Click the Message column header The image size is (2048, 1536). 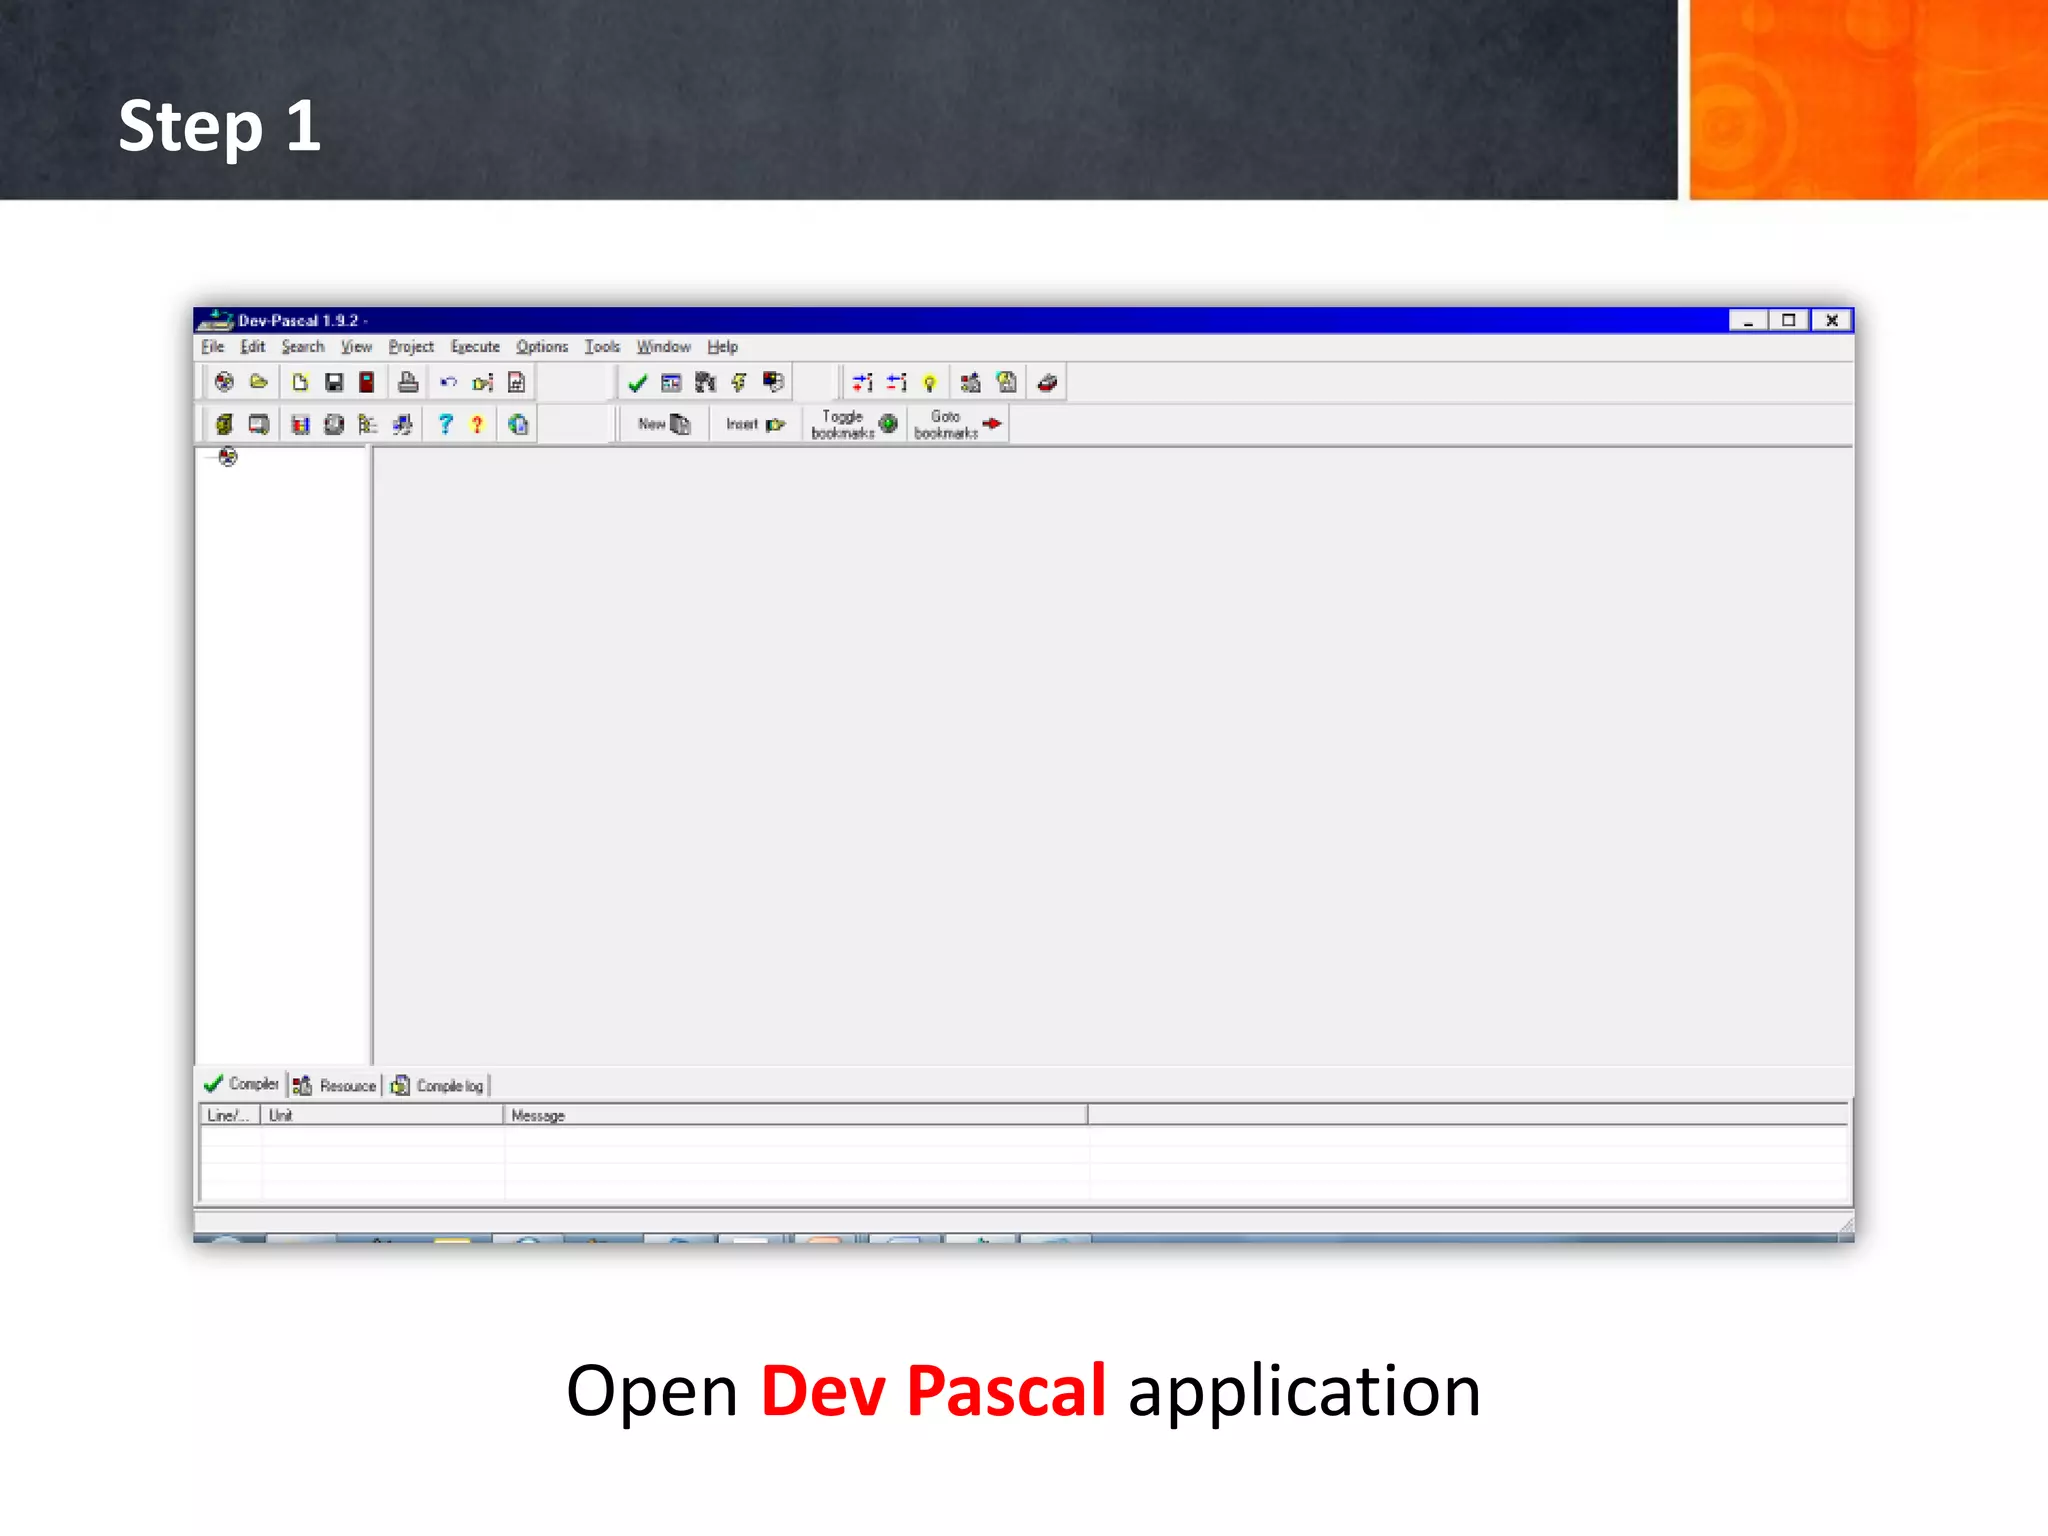[x=796, y=1115]
